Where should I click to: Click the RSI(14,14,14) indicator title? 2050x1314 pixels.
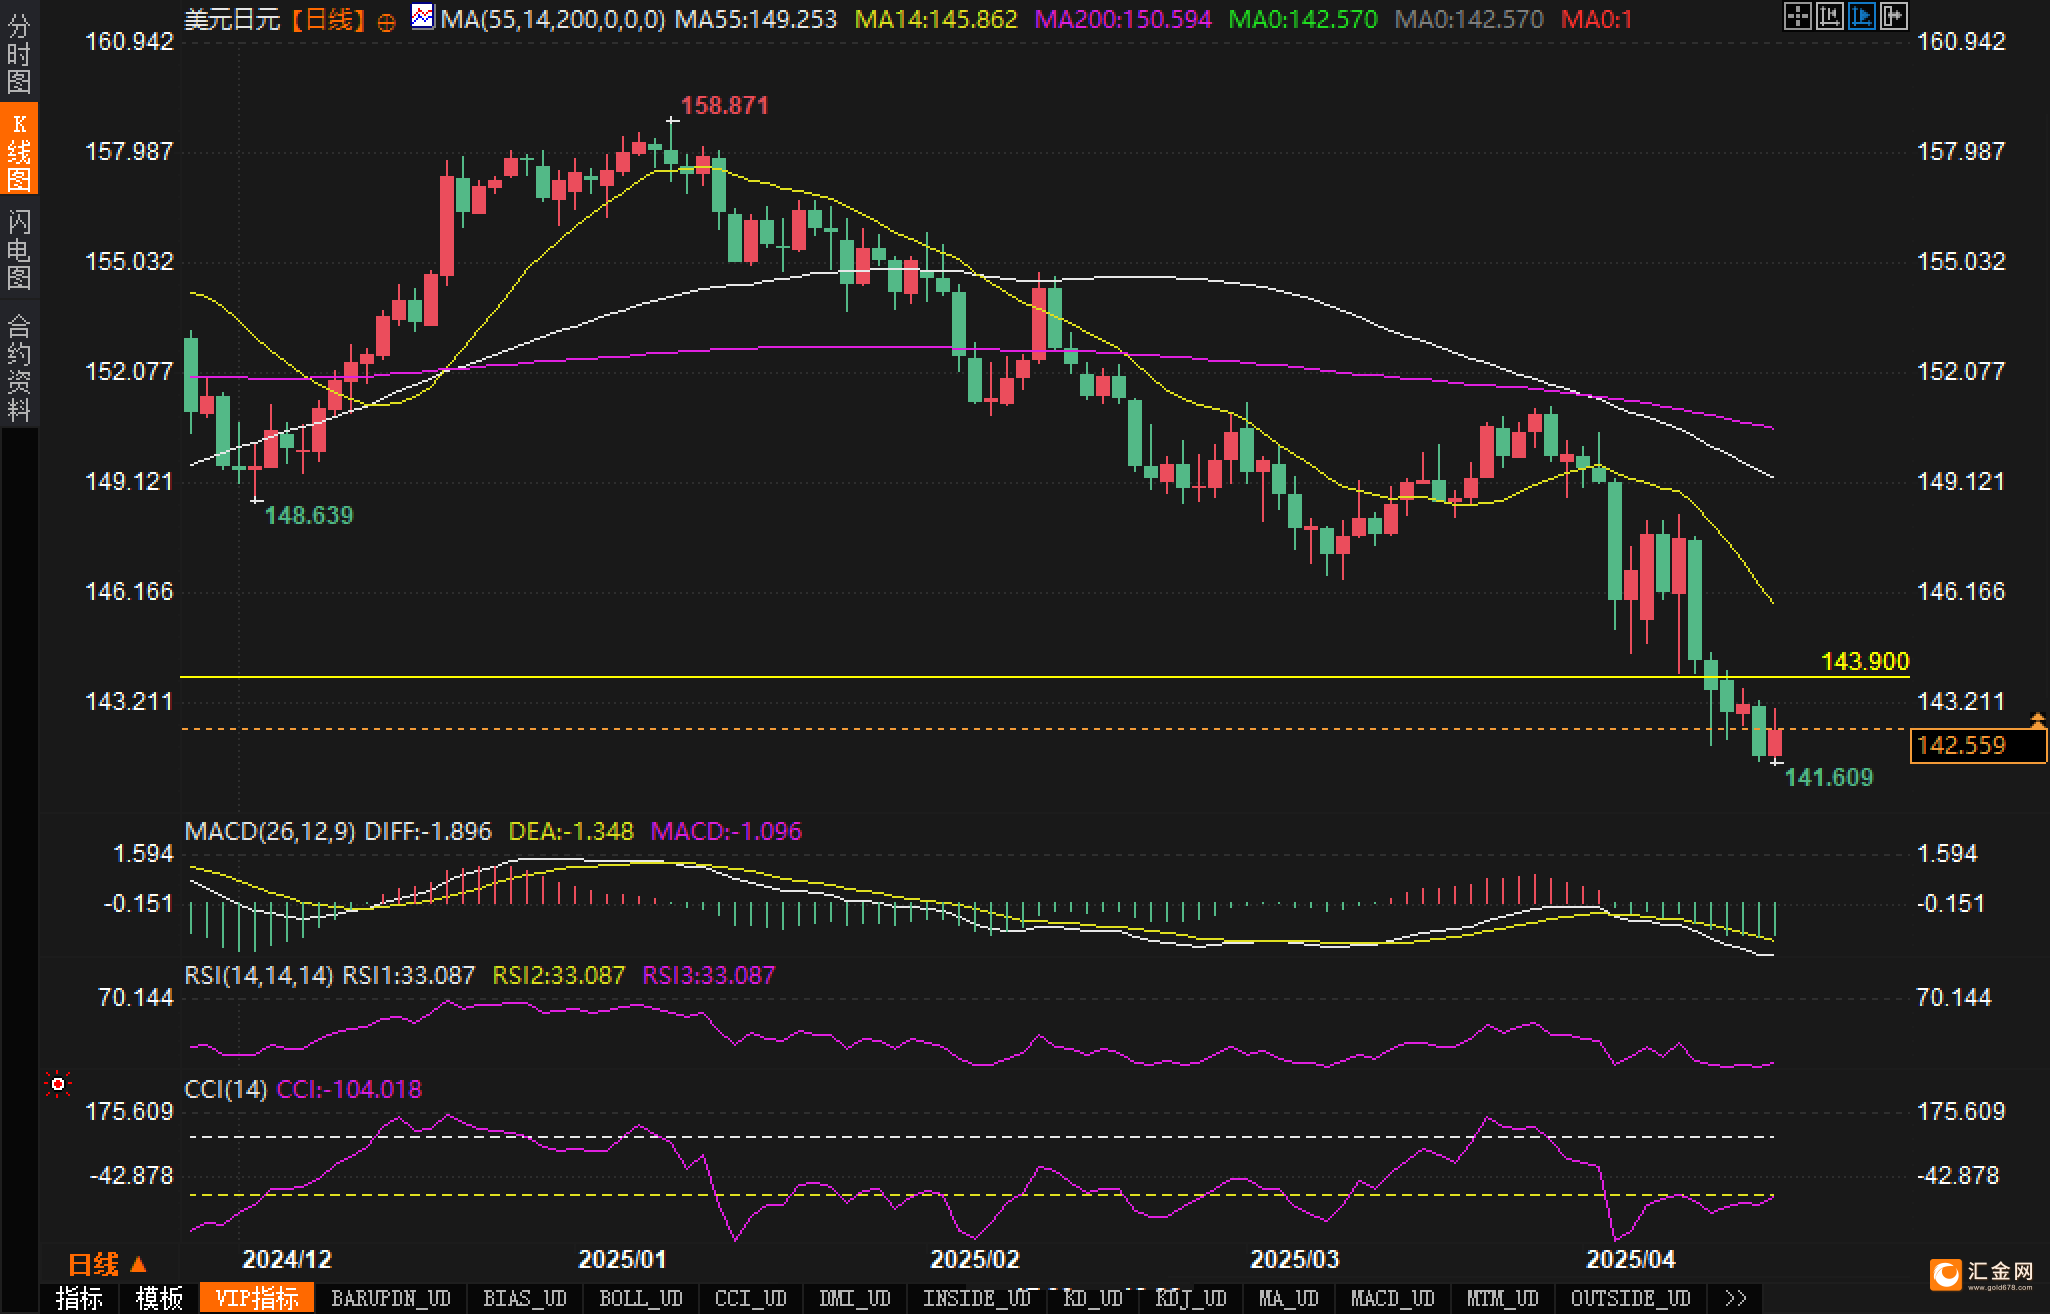coord(259,975)
